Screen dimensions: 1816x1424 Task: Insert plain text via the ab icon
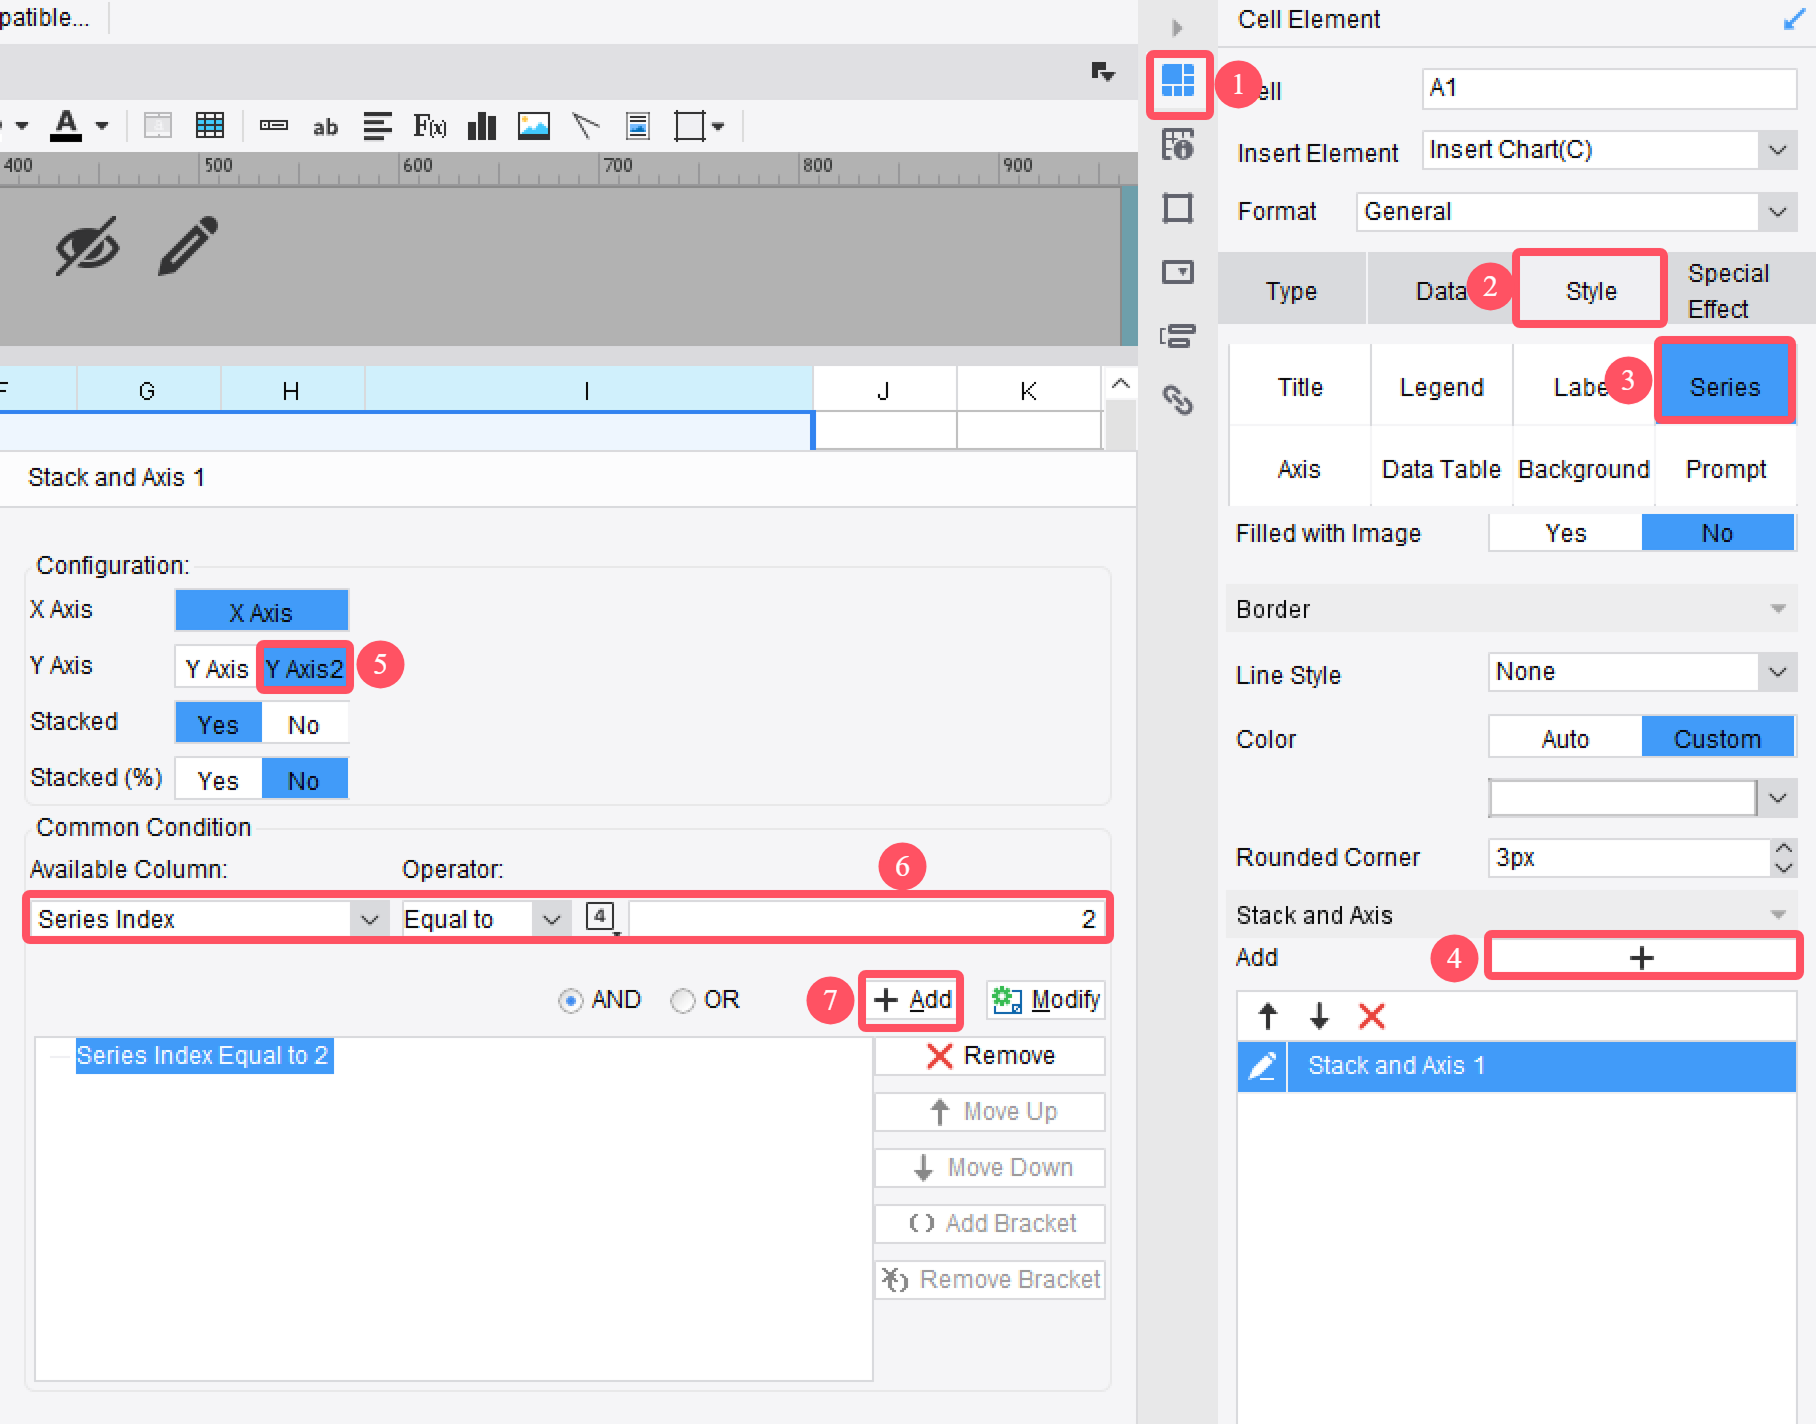point(325,127)
